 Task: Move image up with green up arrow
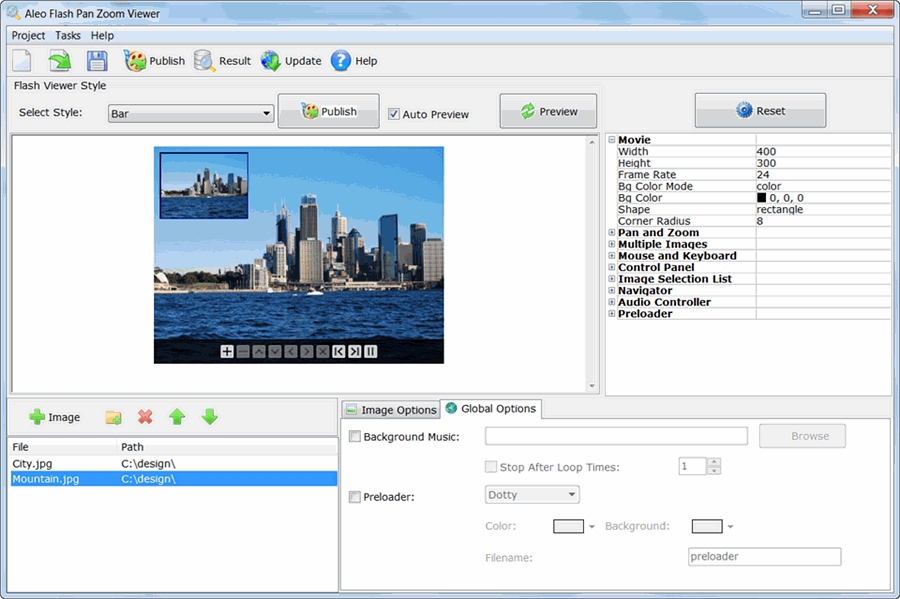click(x=177, y=417)
